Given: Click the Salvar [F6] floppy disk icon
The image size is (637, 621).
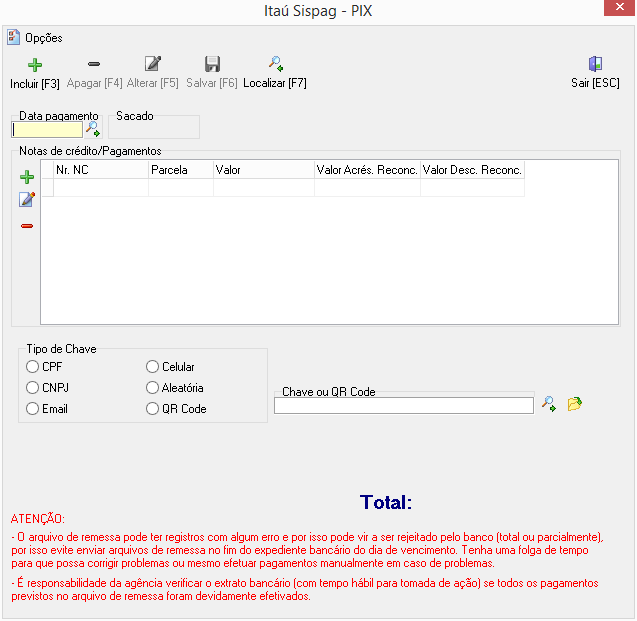Looking at the screenshot, I should pyautogui.click(x=212, y=64).
